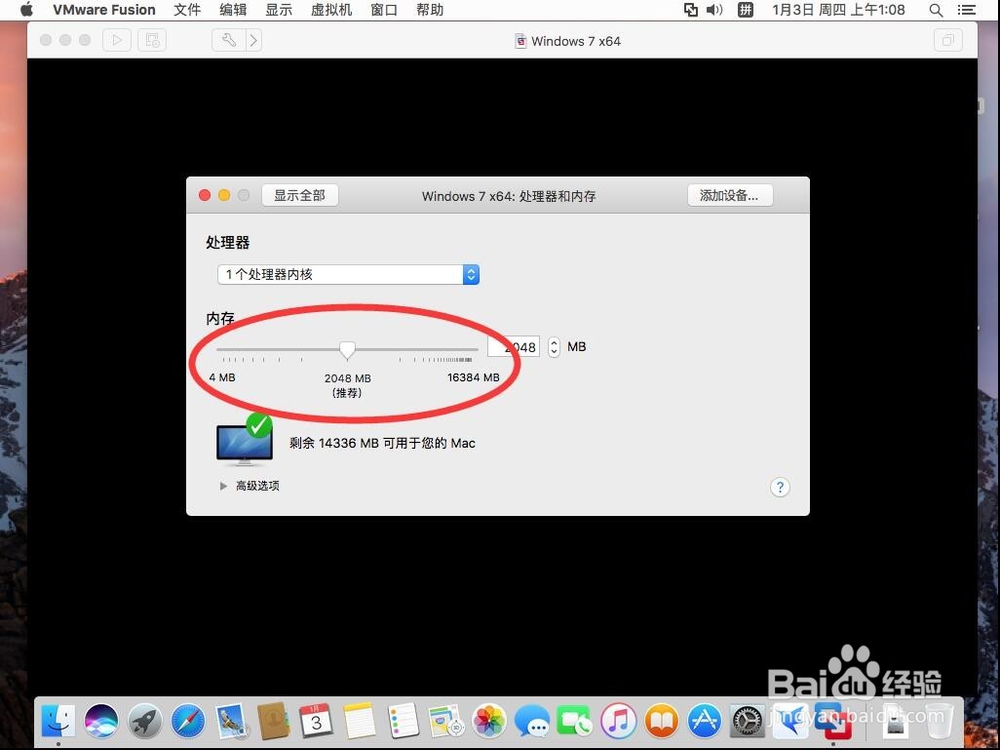This screenshot has width=1000, height=750.
Task: Open the 帮助 menu
Action: (430, 10)
